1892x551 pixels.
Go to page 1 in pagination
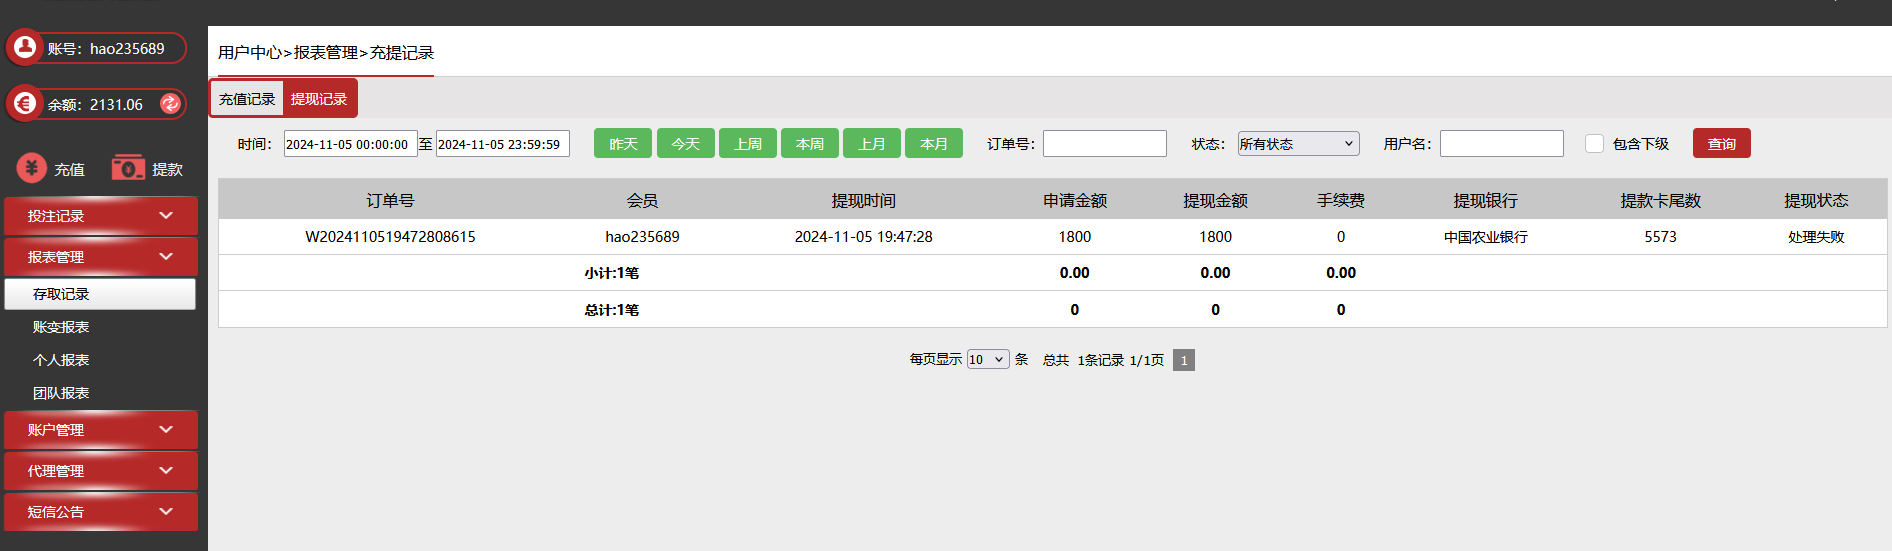click(x=1183, y=360)
